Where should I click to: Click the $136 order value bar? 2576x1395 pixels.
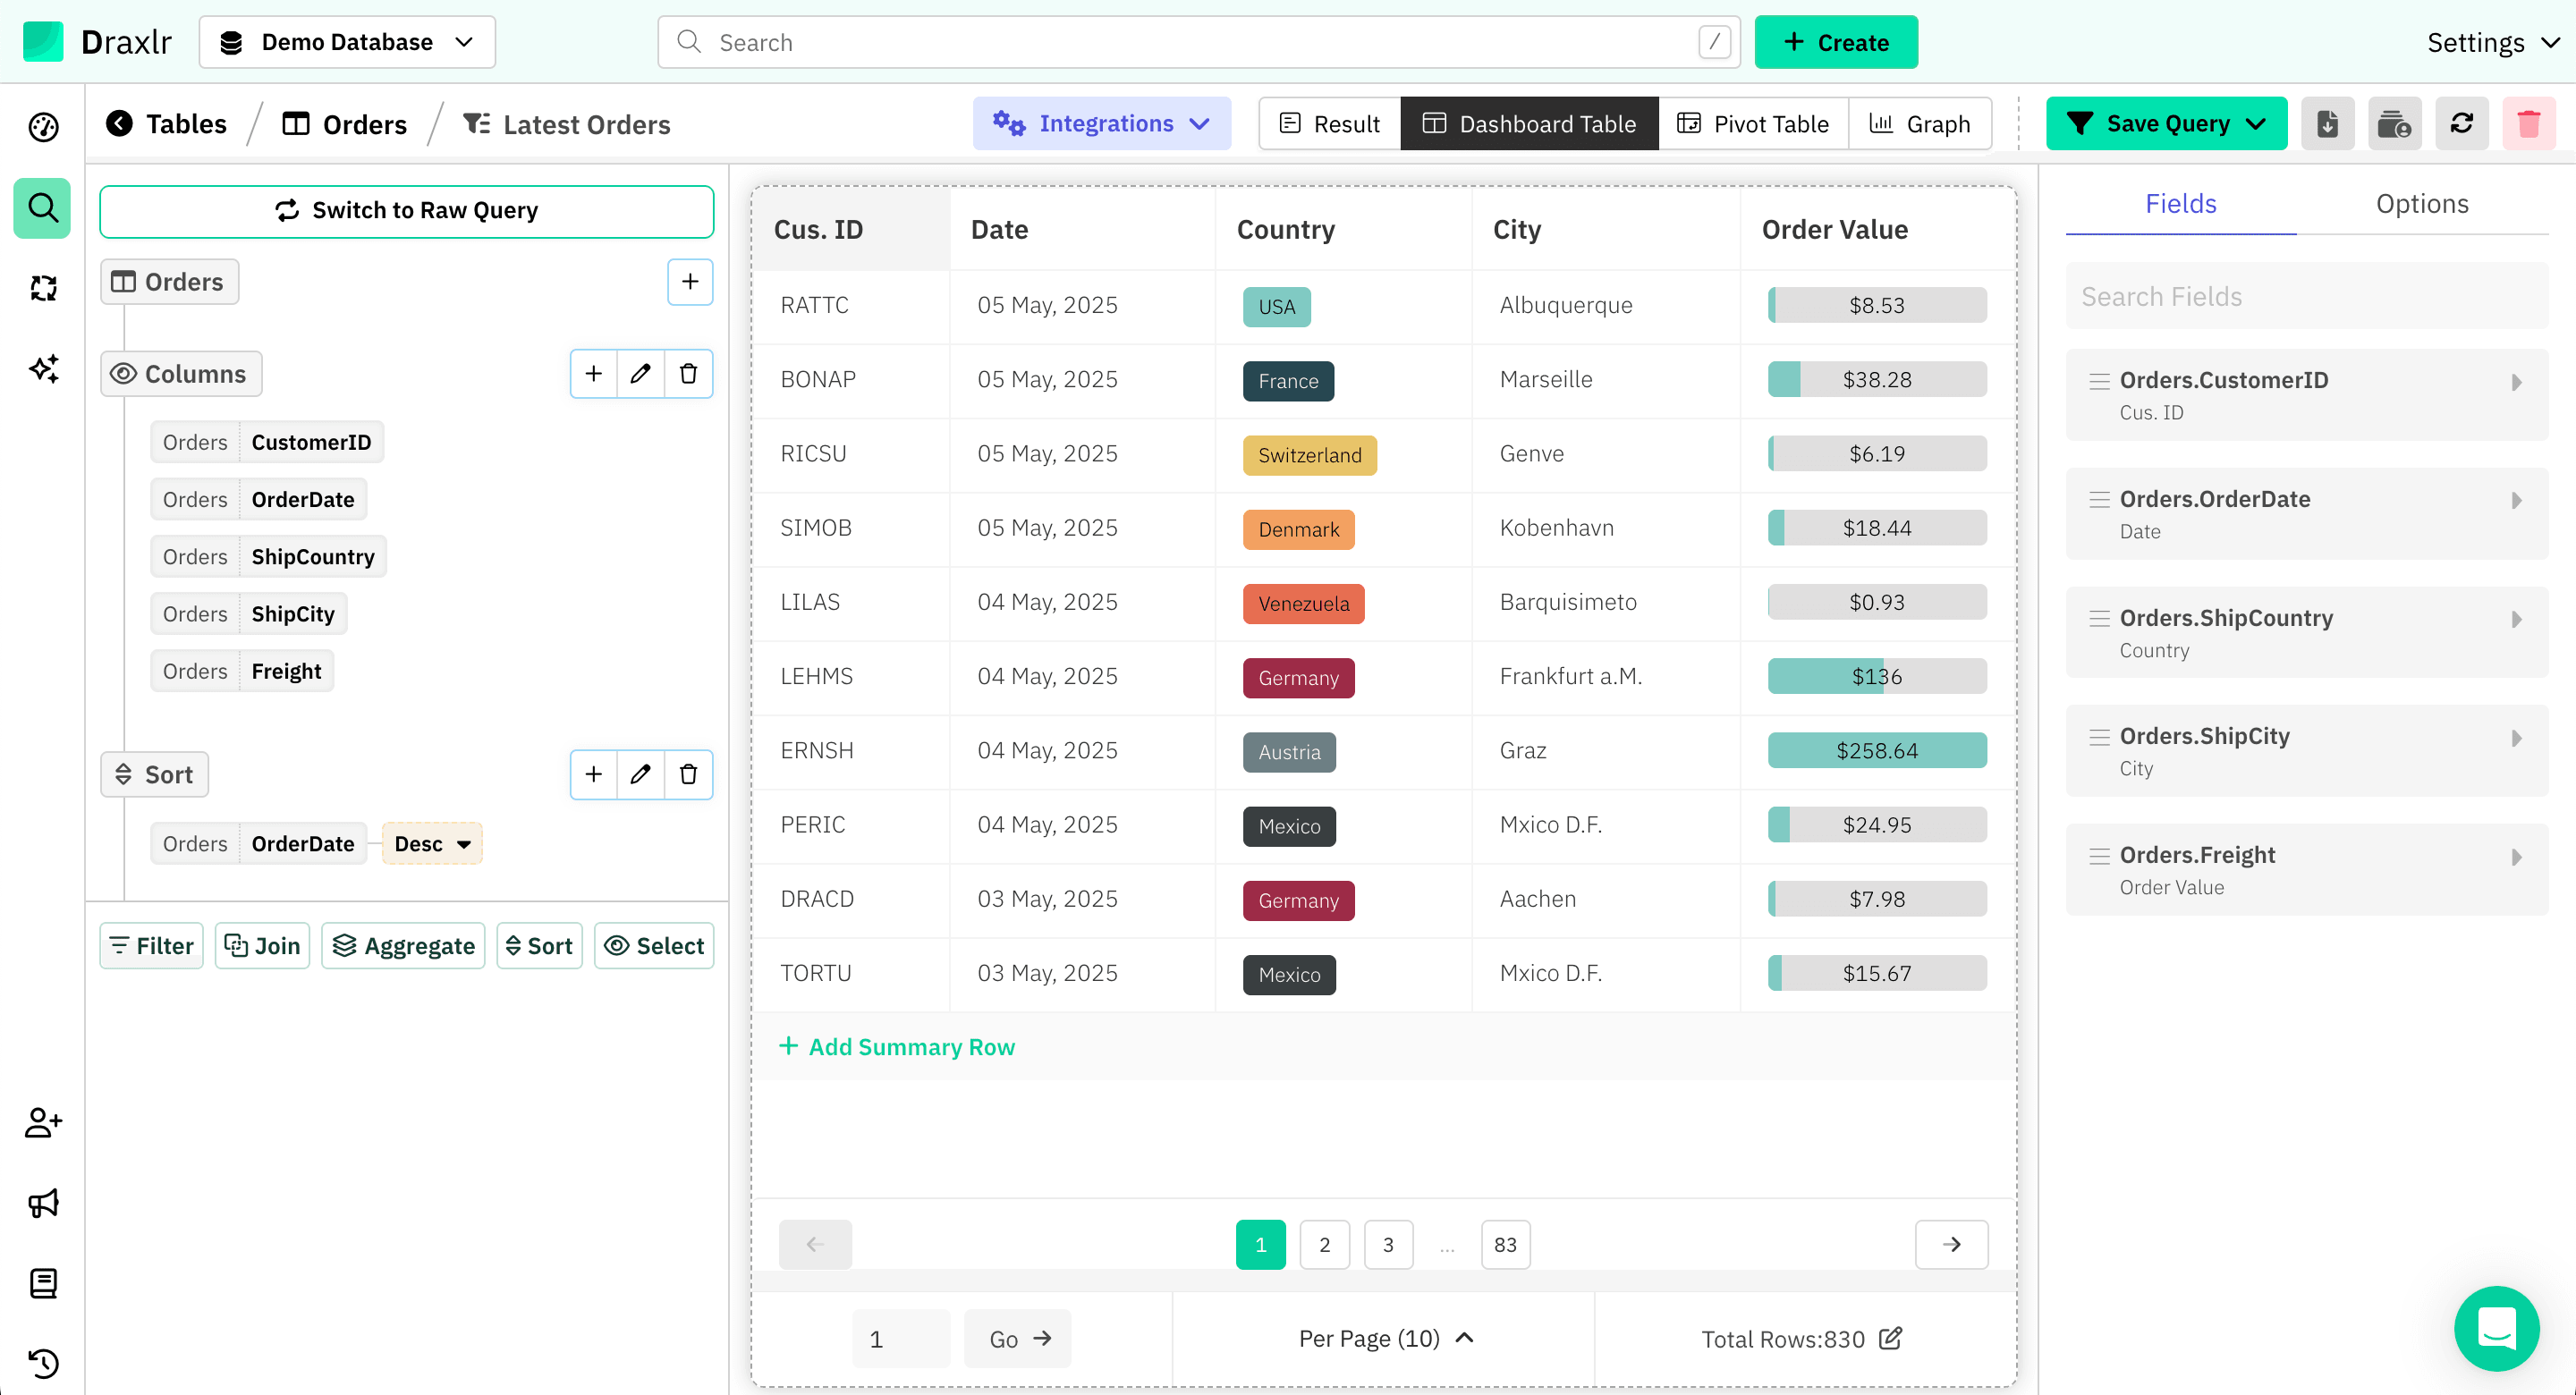(1877, 677)
